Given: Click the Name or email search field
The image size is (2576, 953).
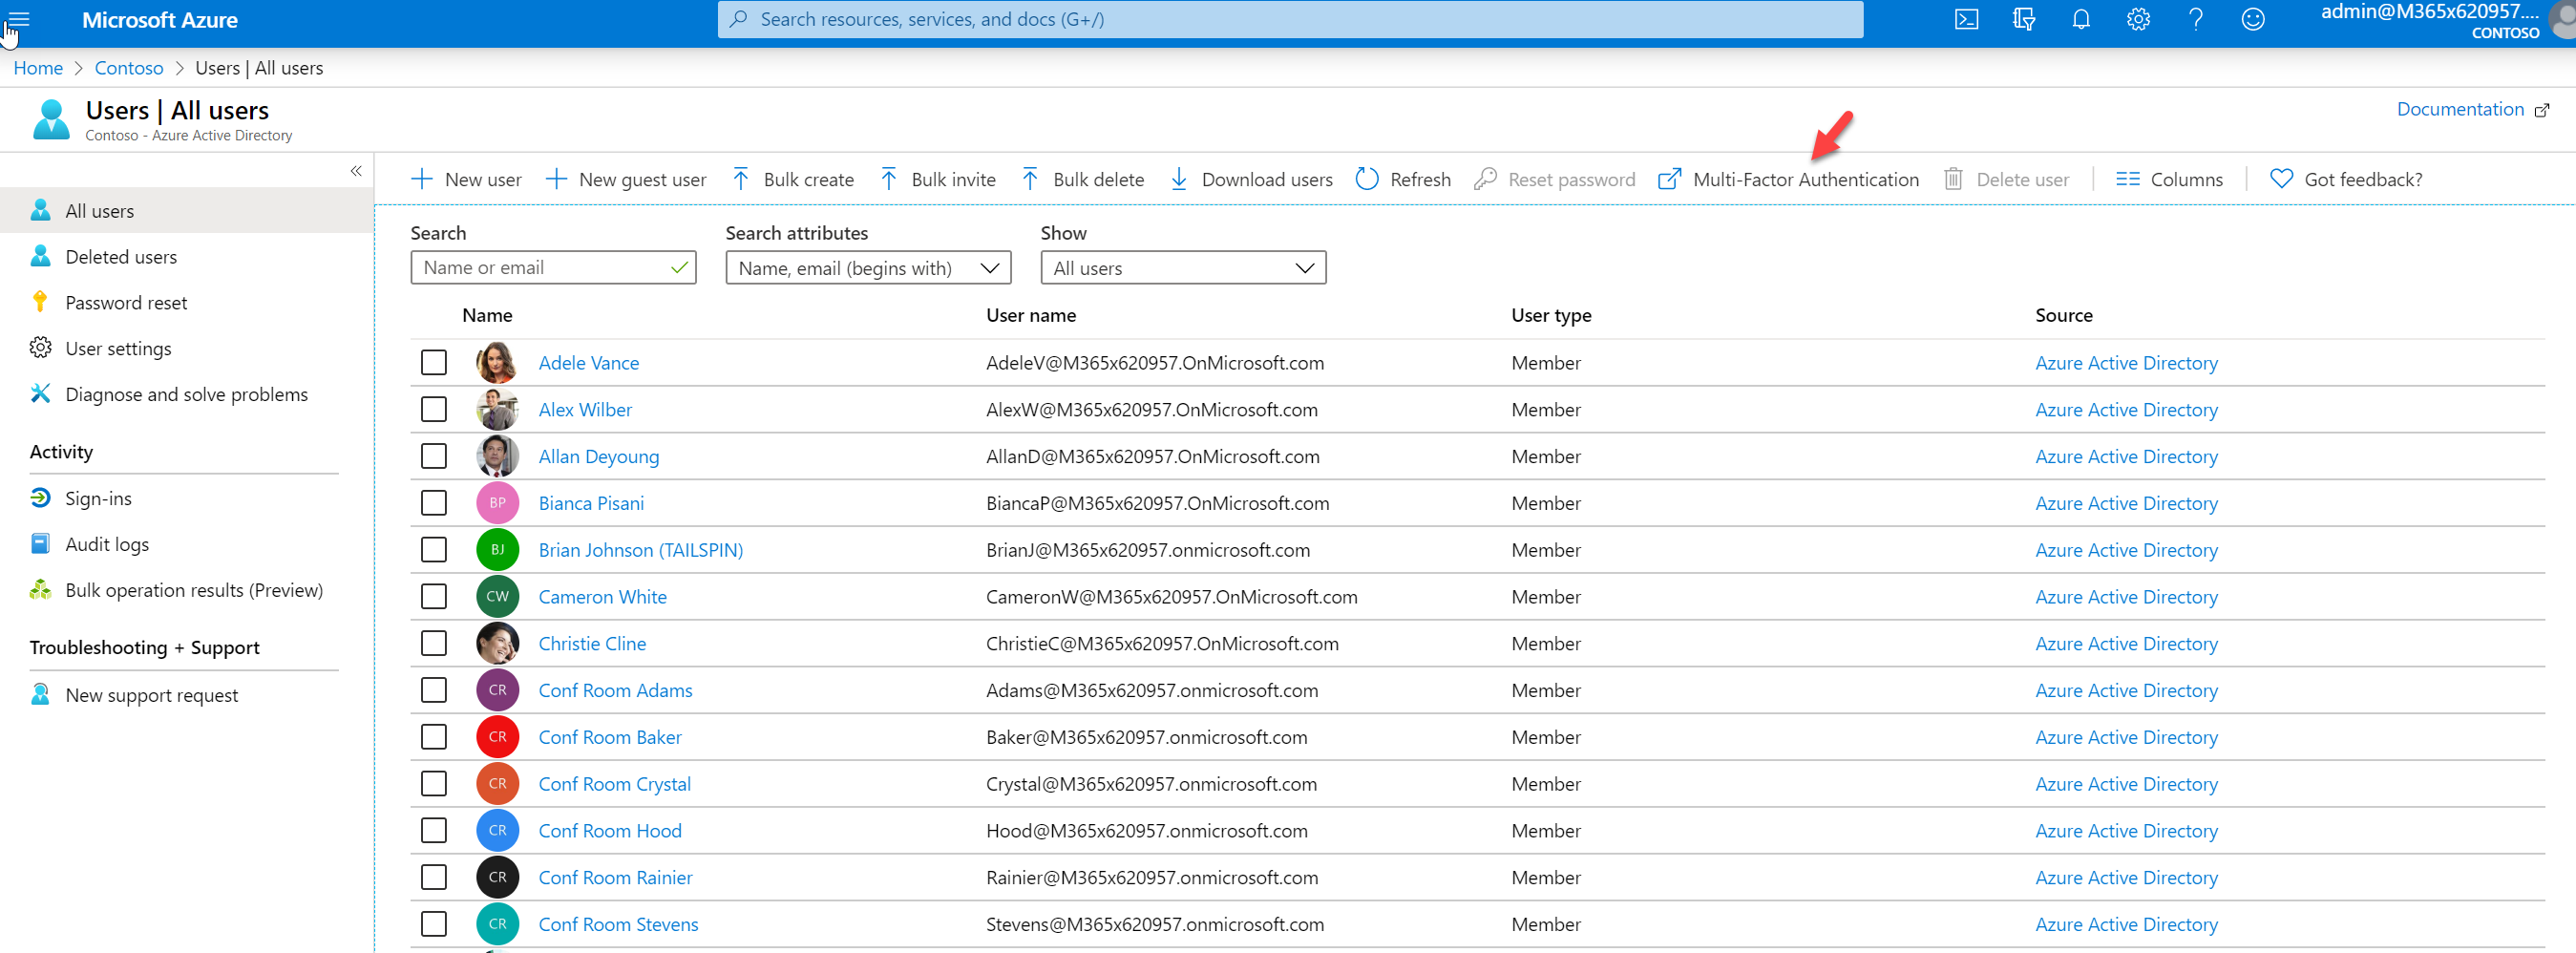Looking at the screenshot, I should 553,267.
